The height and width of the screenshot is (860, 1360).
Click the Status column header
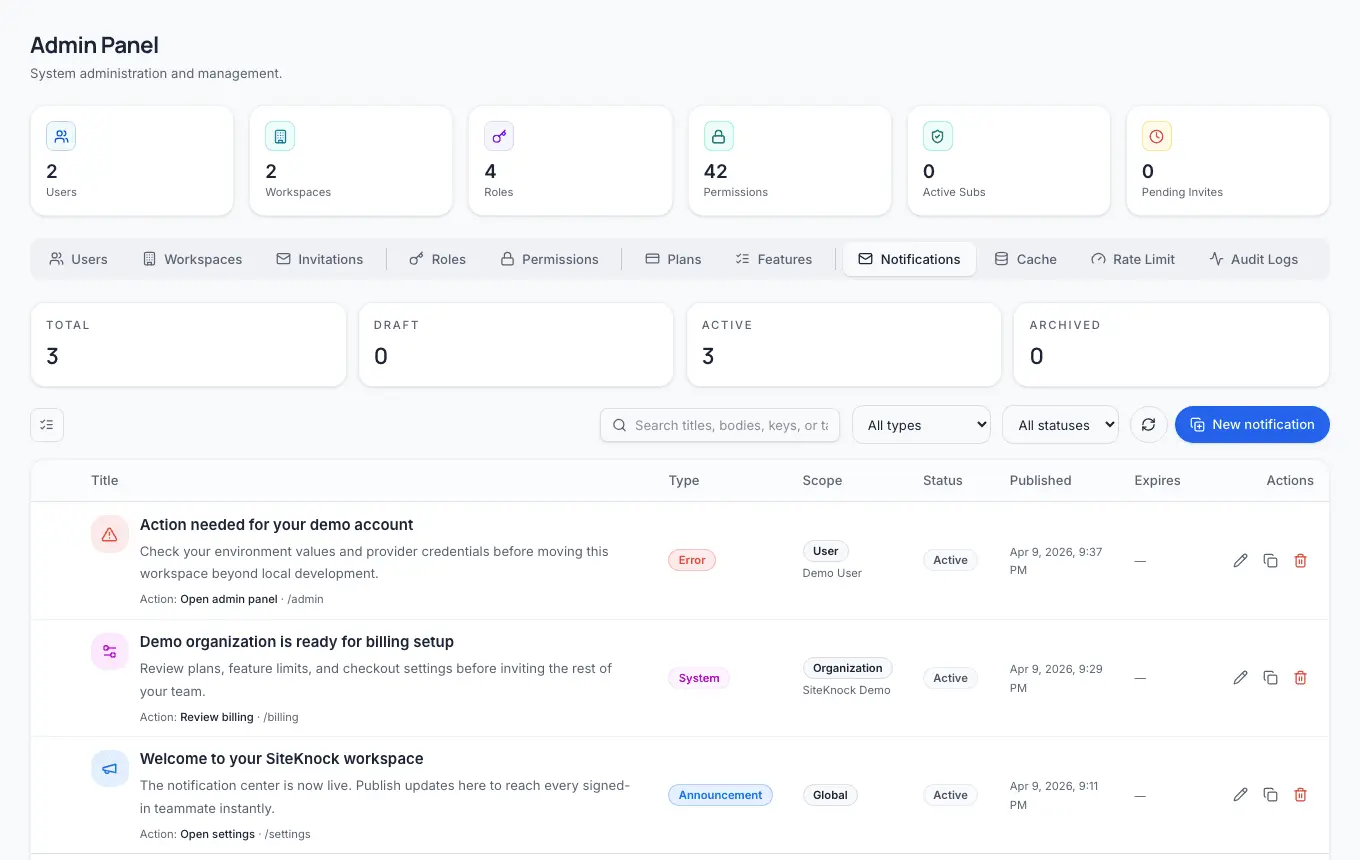pos(943,481)
